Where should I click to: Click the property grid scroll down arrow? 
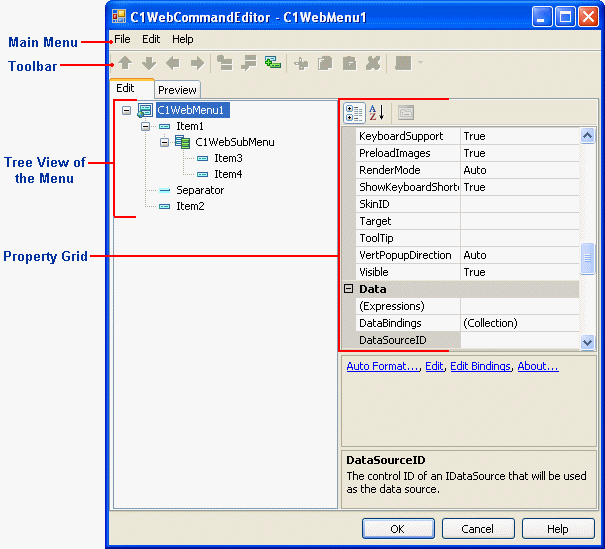click(587, 342)
